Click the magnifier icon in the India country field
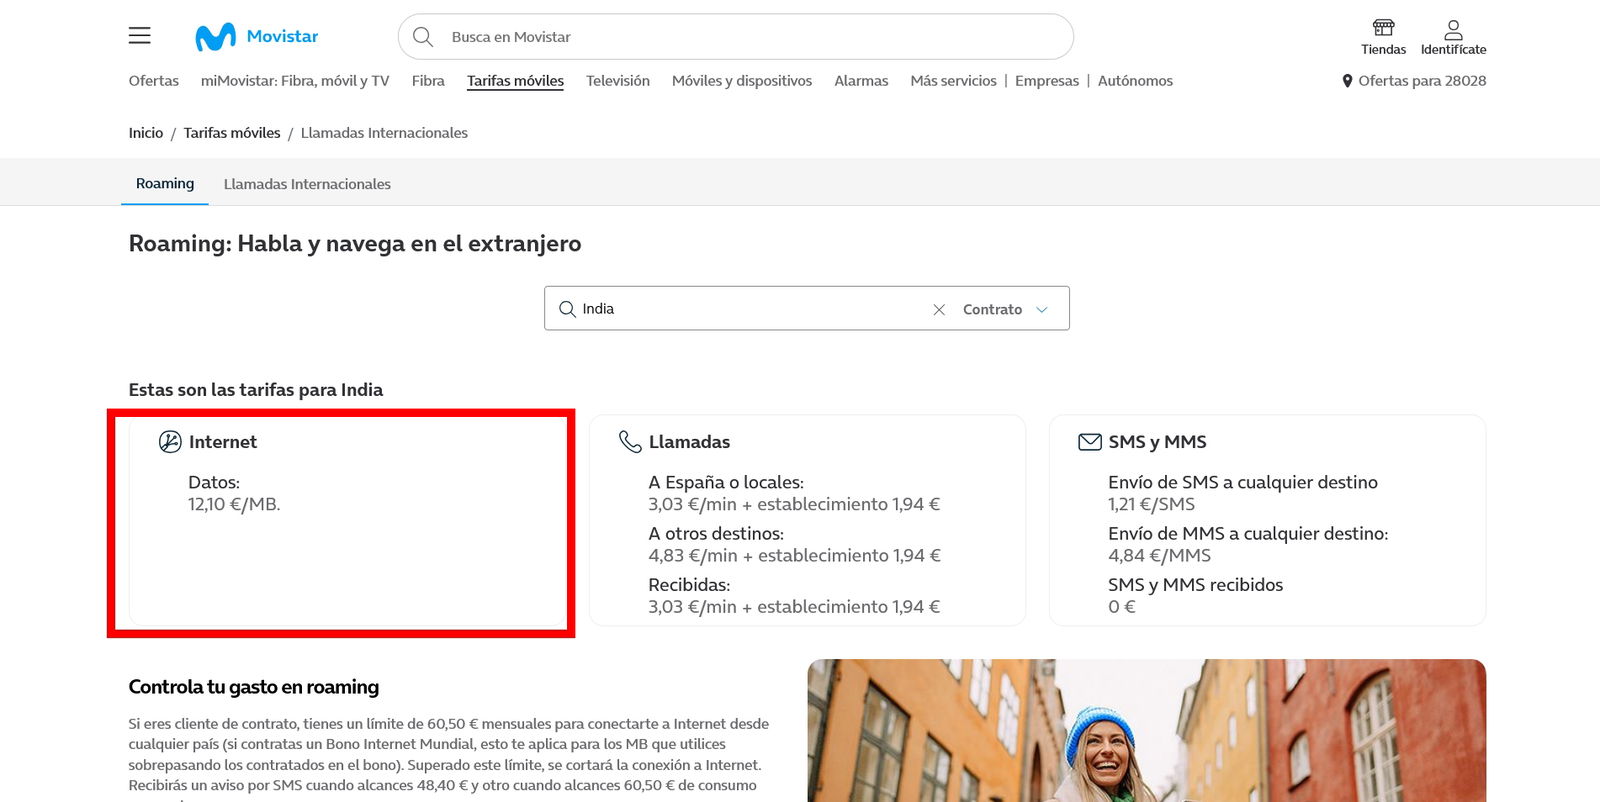This screenshot has width=1600, height=802. pos(567,309)
